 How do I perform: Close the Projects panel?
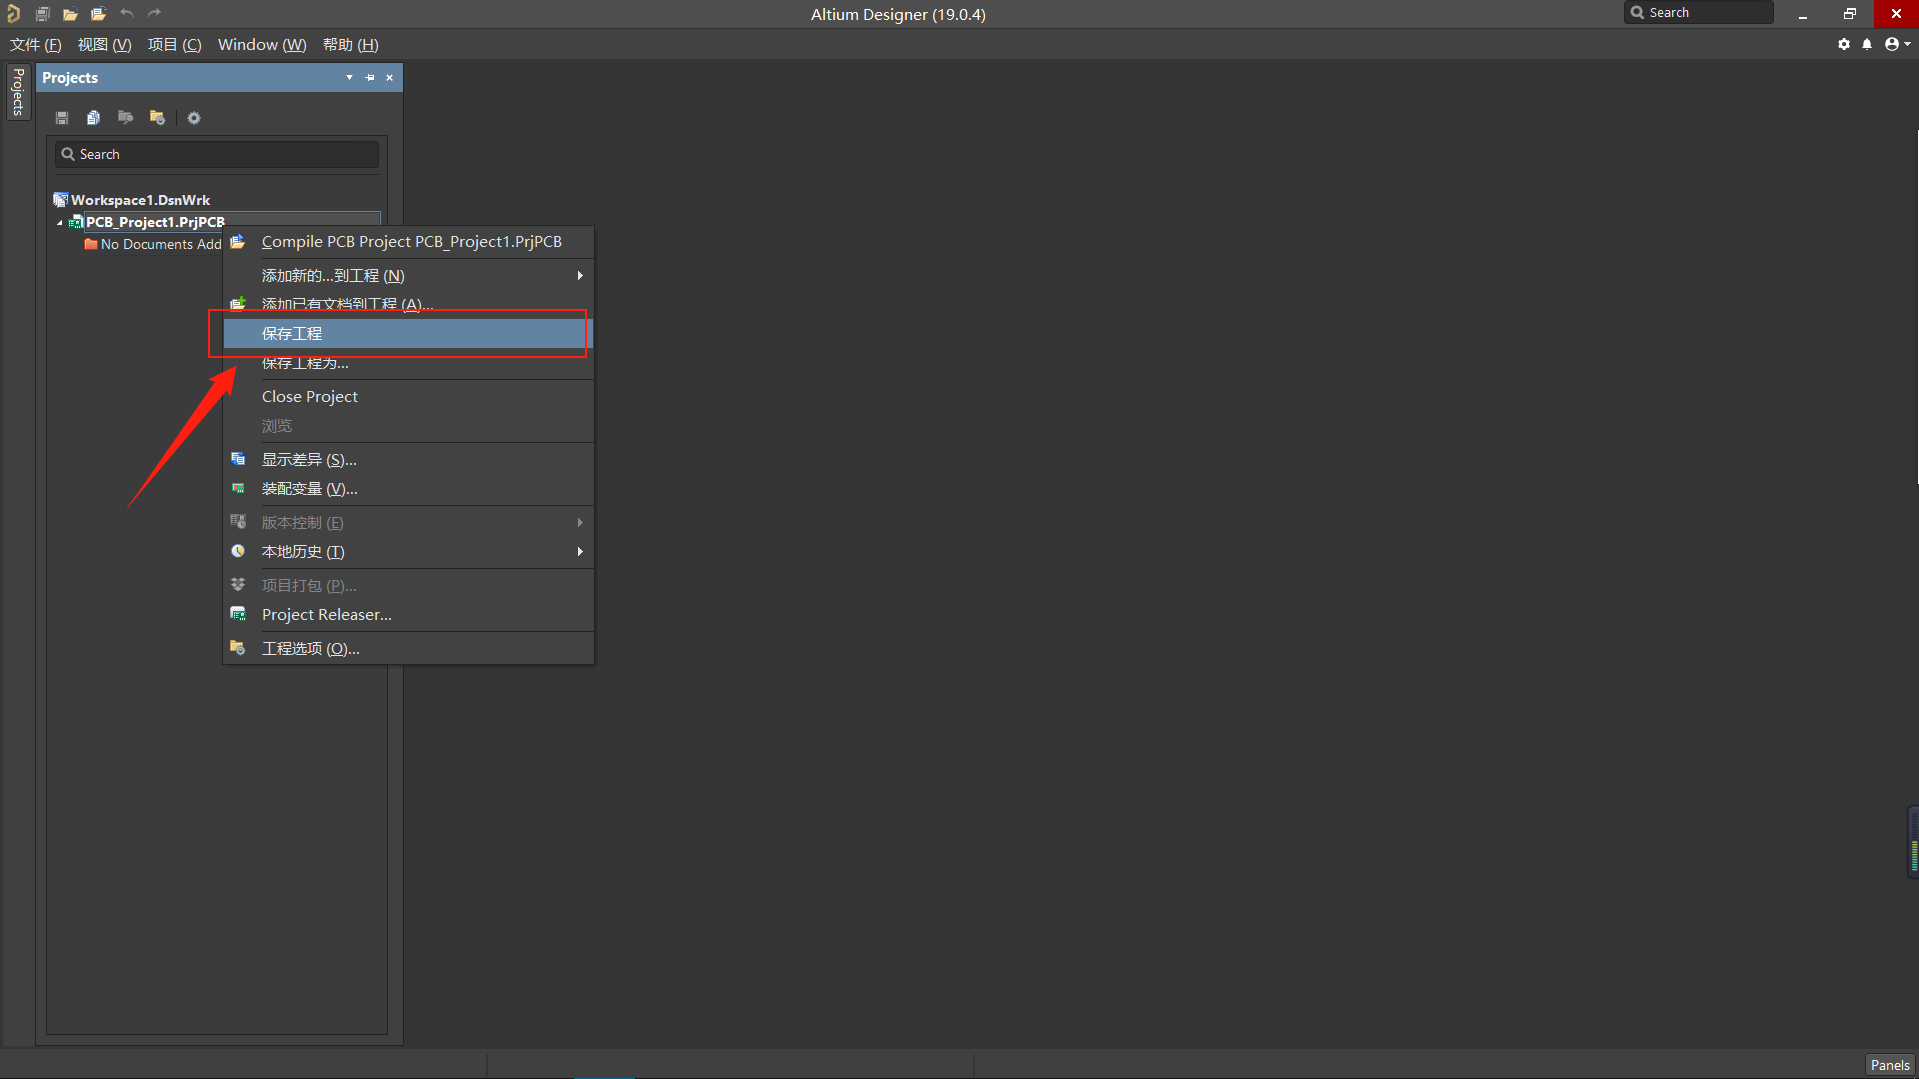point(390,78)
